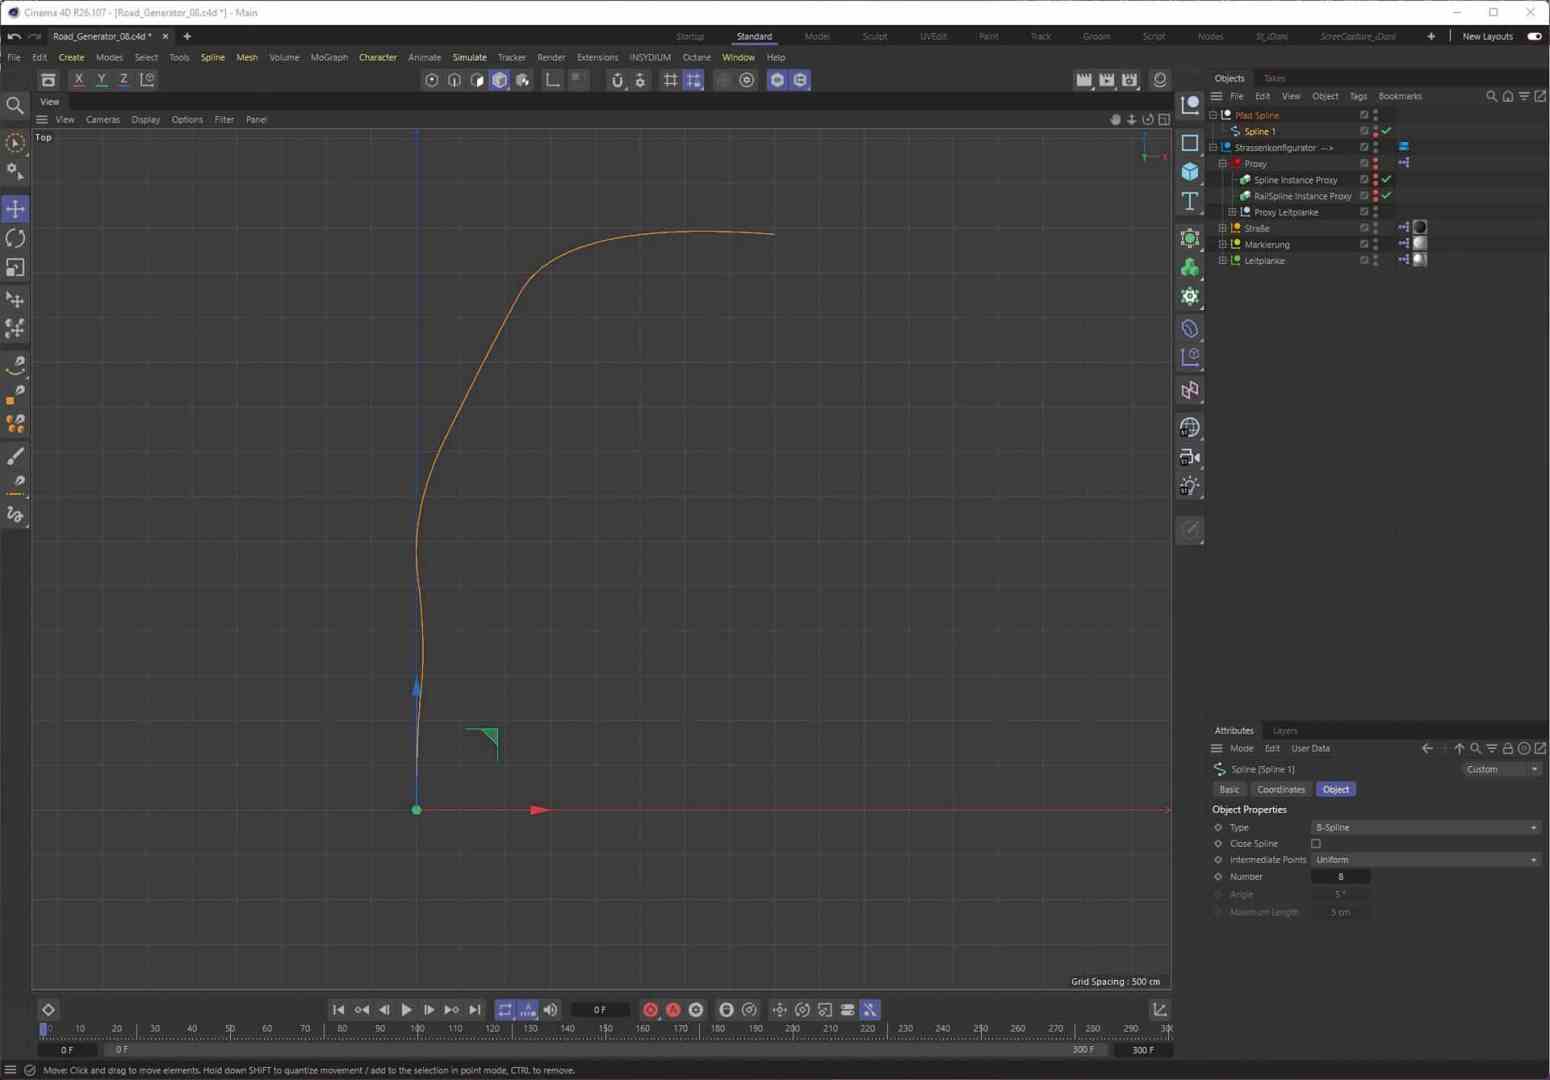The width and height of the screenshot is (1550, 1080).
Task: Toggle the X axis lock button
Action: coord(78,78)
